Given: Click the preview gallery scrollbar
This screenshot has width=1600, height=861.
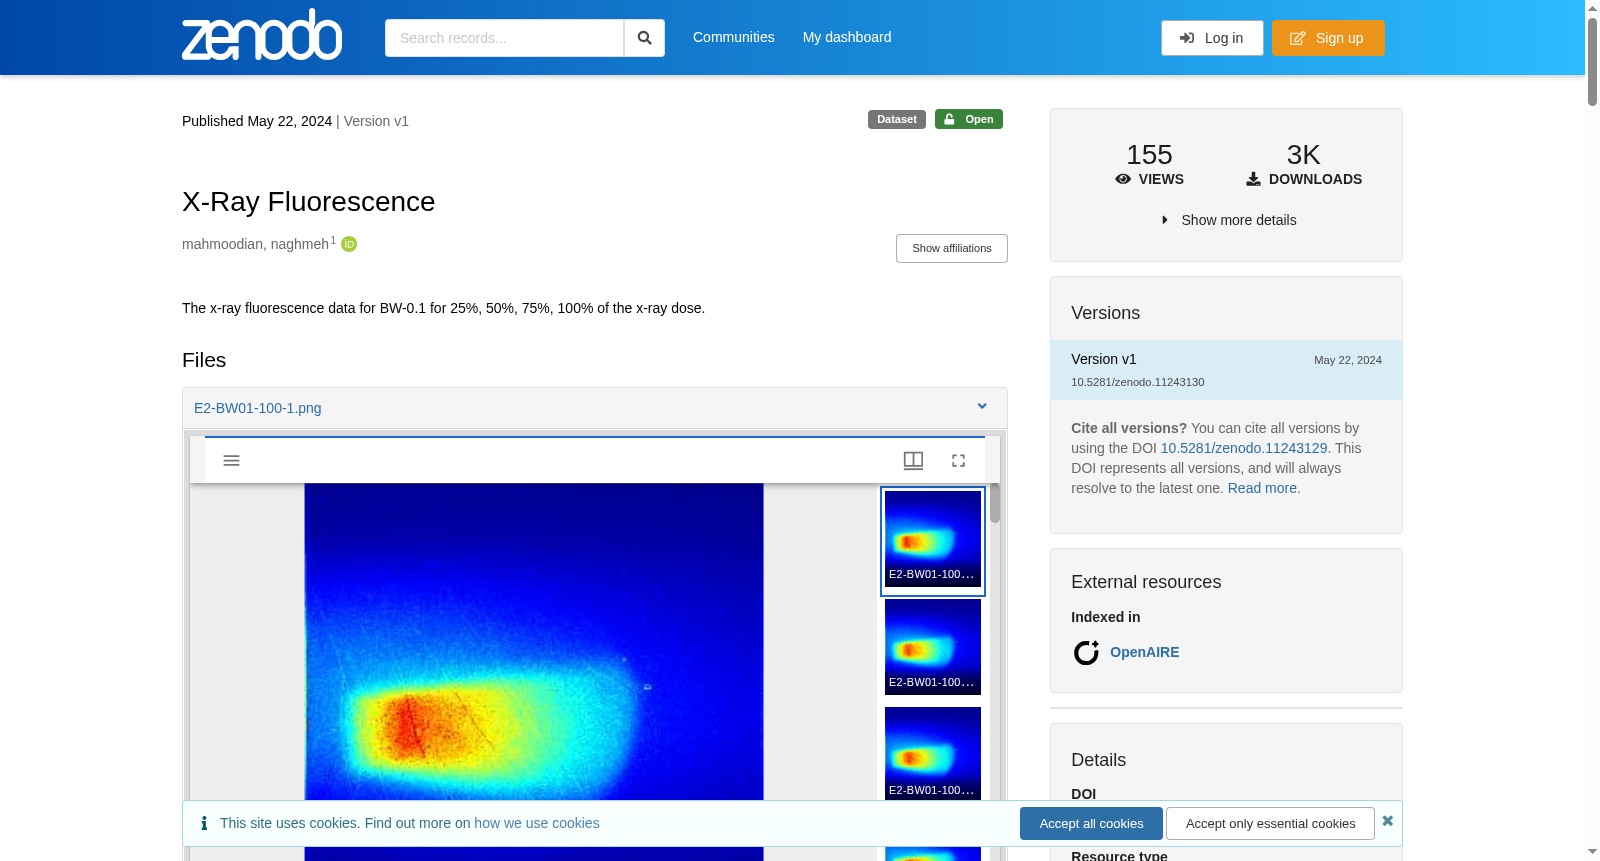Looking at the screenshot, I should [x=995, y=503].
